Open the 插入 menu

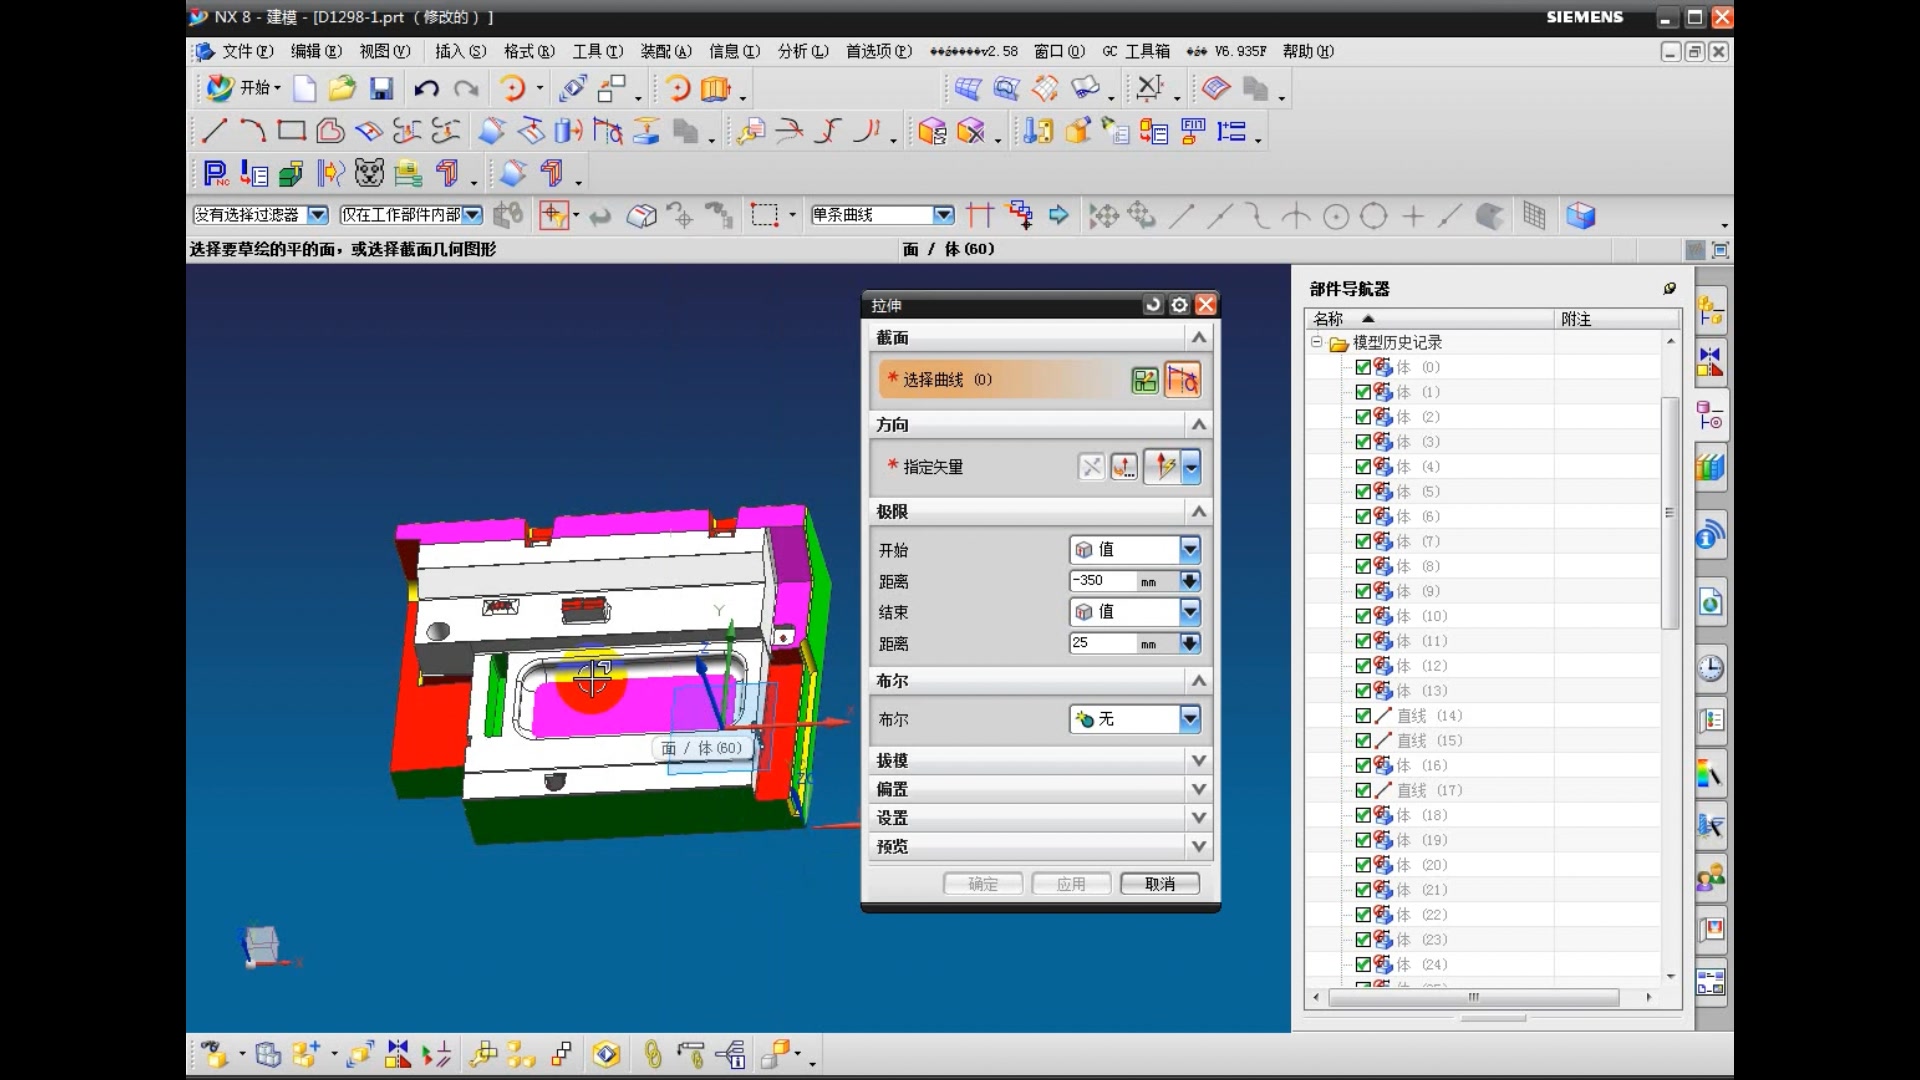coord(459,51)
